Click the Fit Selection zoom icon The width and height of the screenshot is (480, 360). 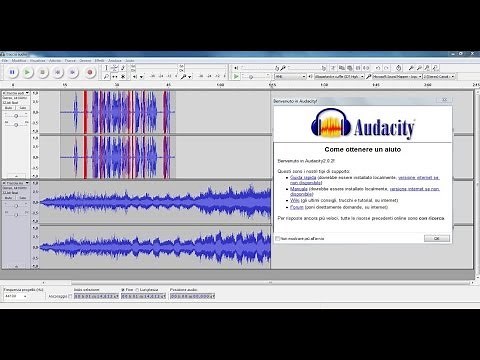pos(427,68)
